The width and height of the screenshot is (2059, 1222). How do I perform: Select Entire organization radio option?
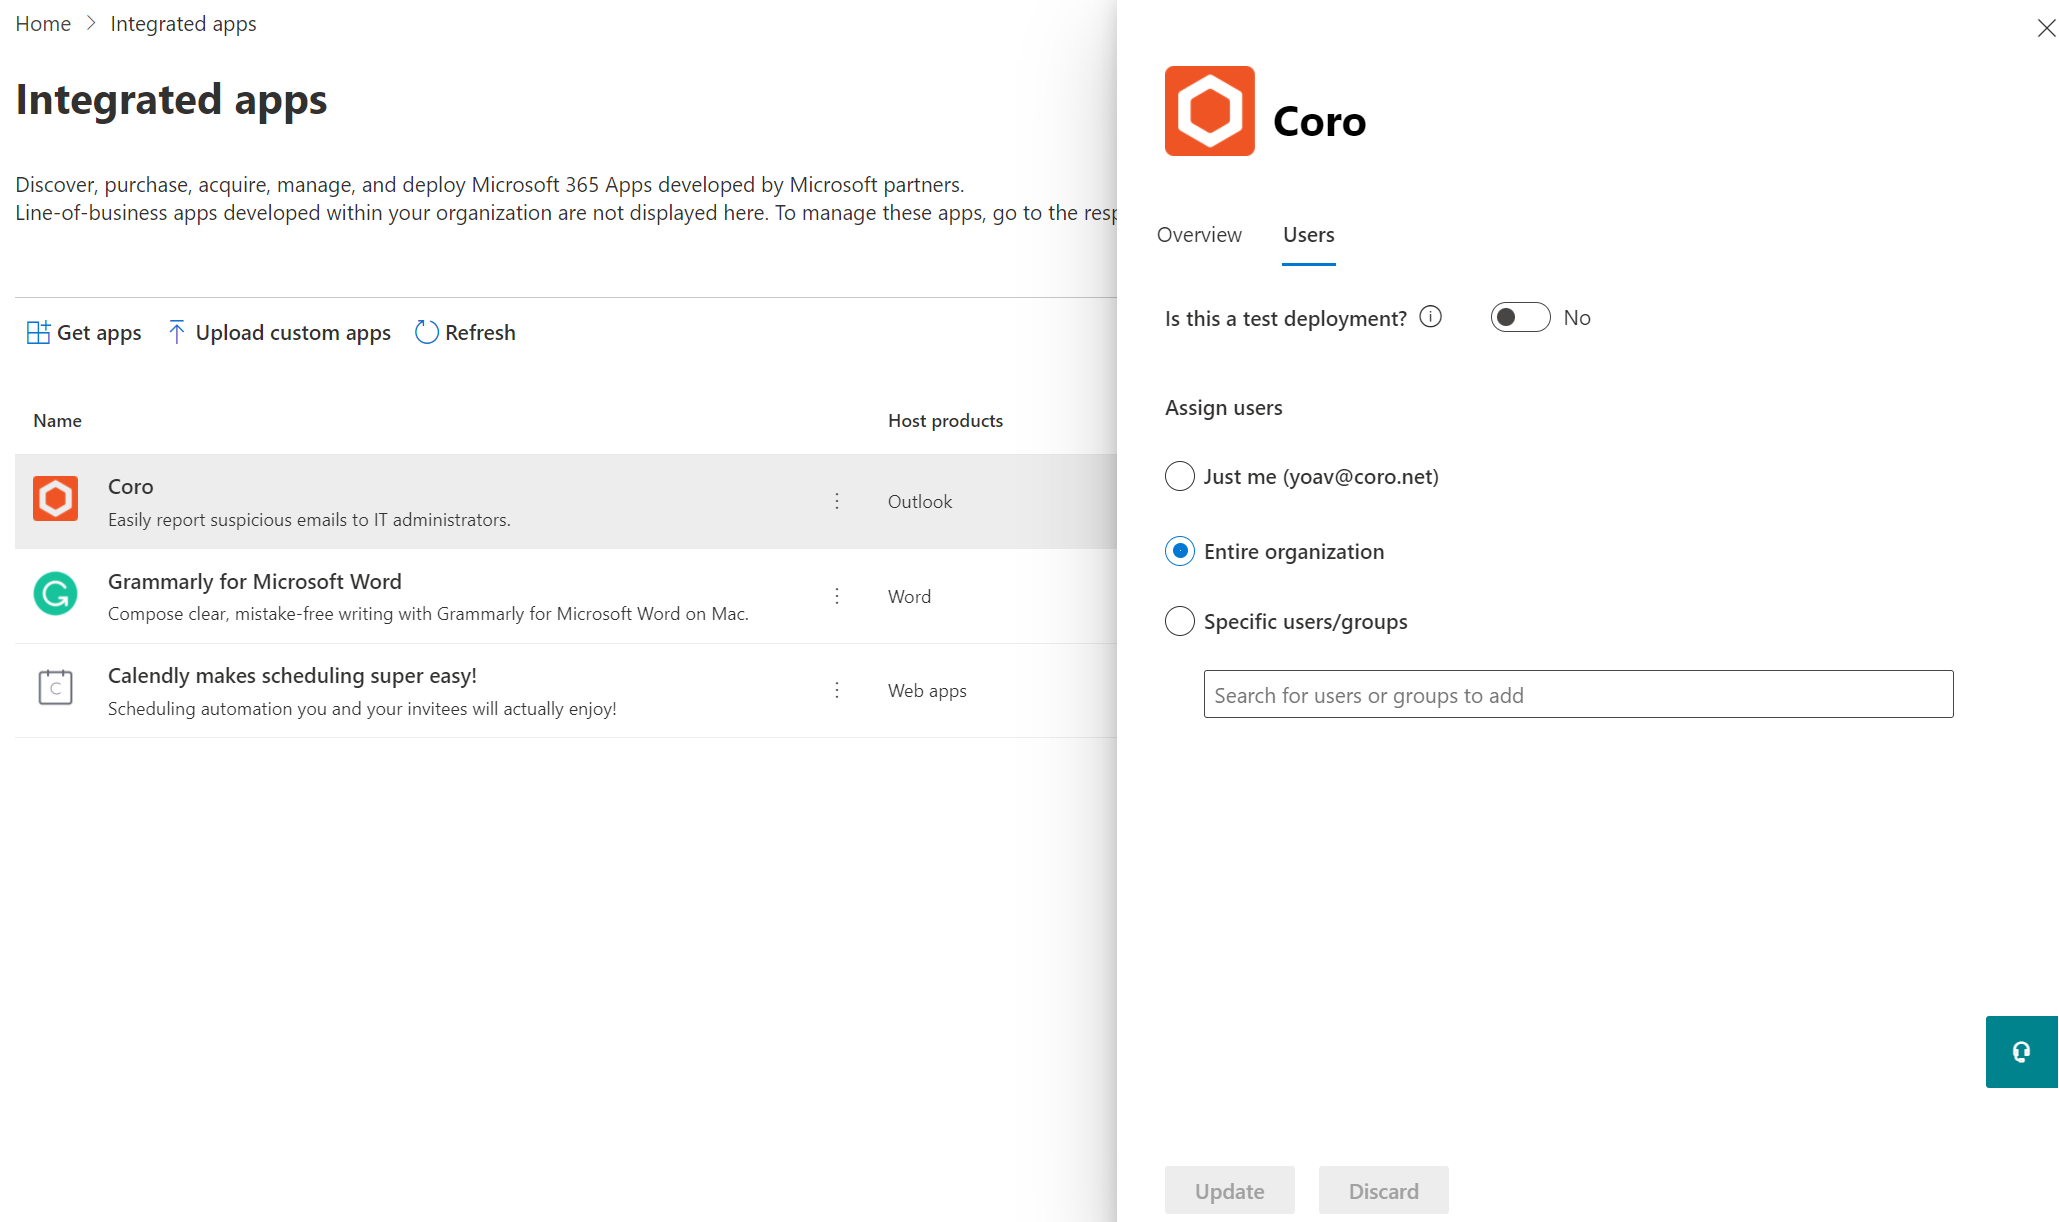click(1180, 551)
